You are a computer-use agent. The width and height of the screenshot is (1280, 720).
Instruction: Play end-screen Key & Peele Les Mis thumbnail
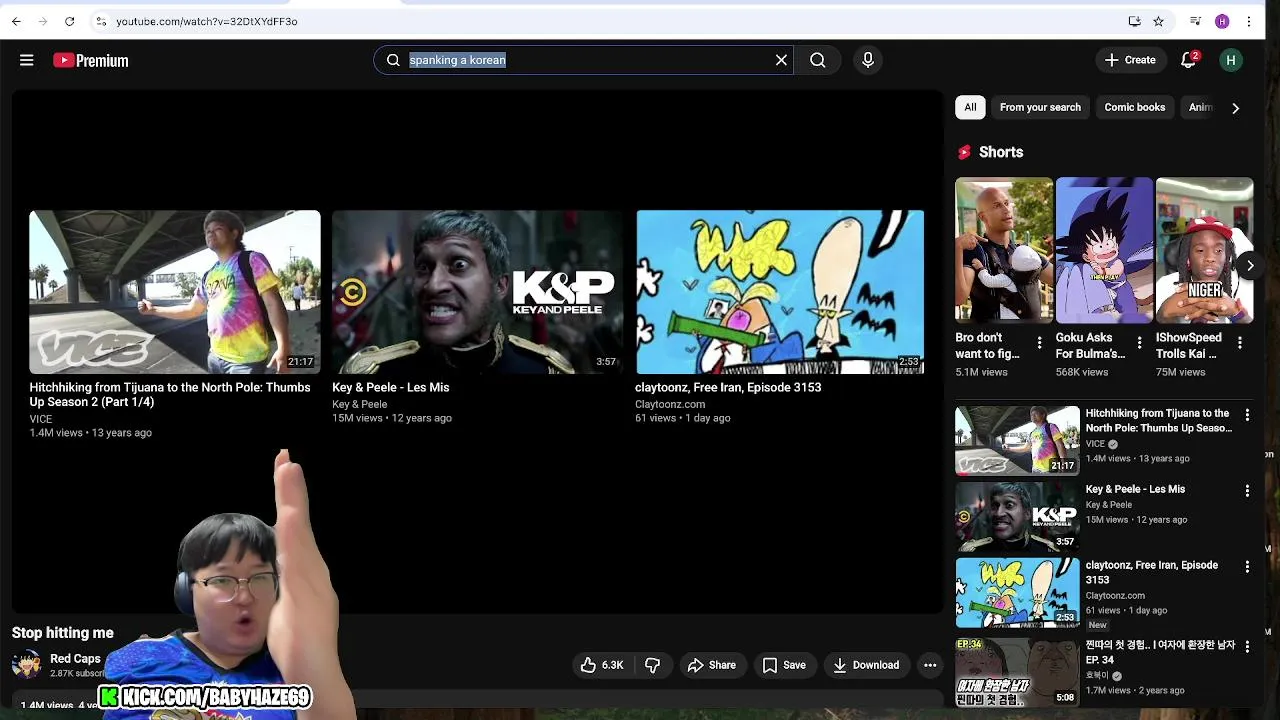tap(477, 291)
